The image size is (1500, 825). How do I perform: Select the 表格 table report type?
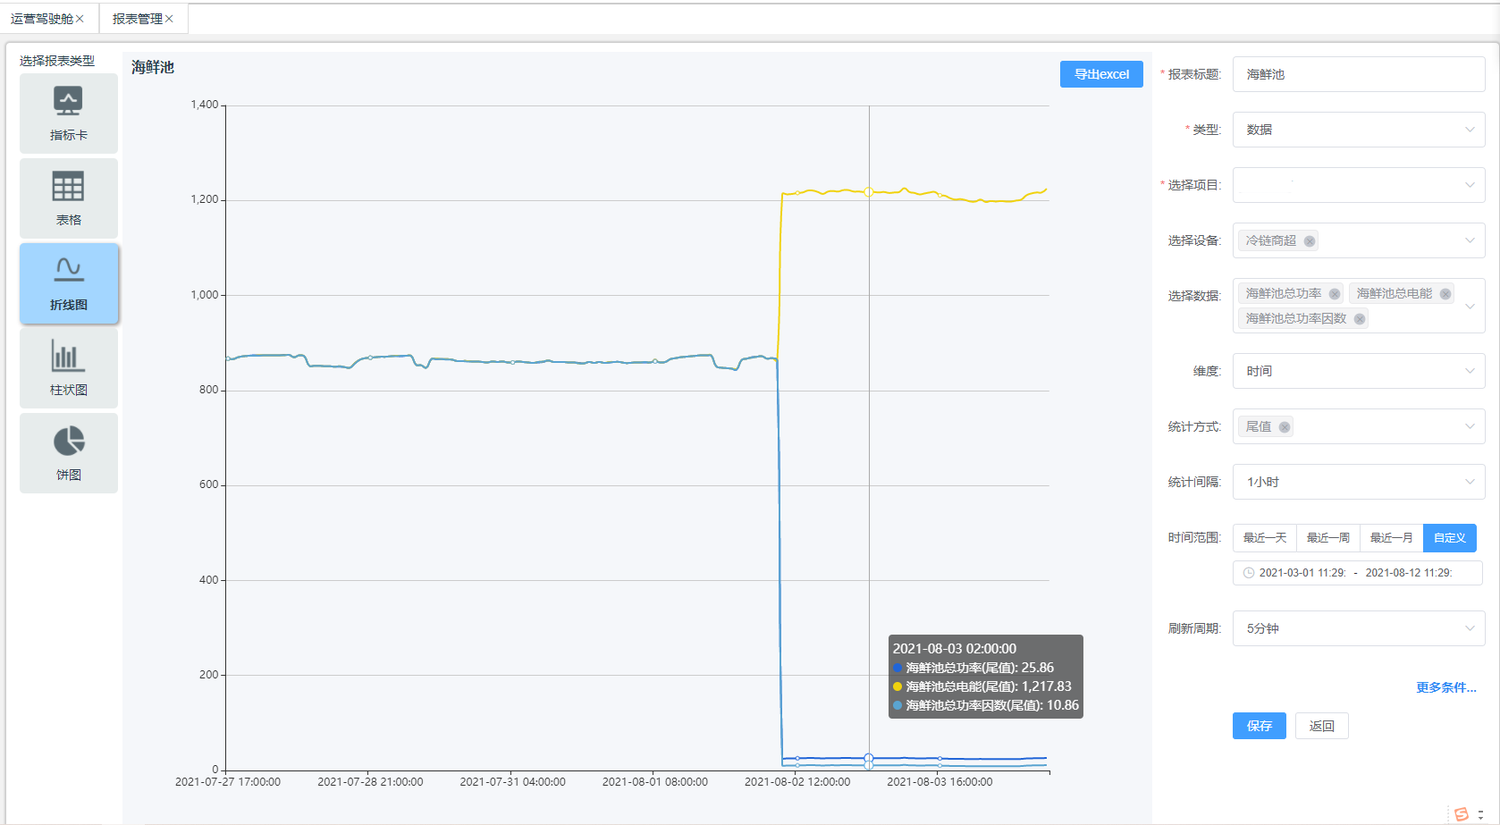click(x=68, y=197)
